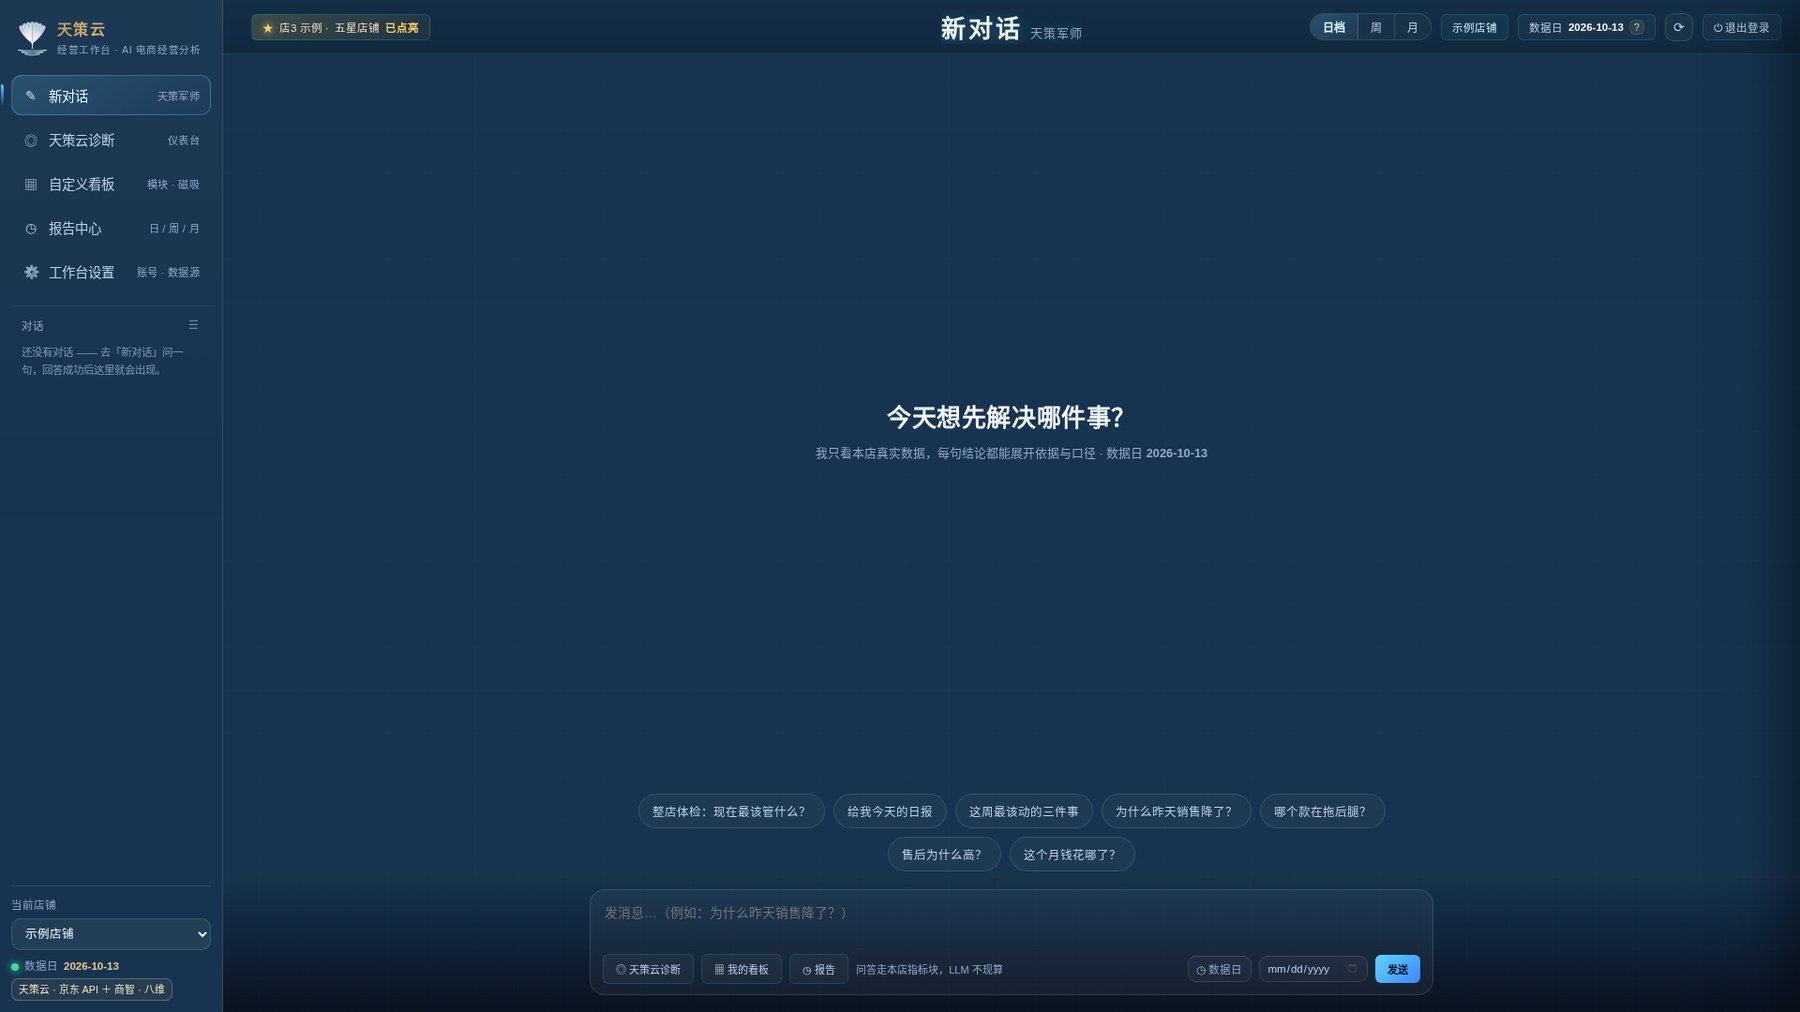Click the 店3 示例 · 五星店铺 badge

pyautogui.click(x=340, y=28)
